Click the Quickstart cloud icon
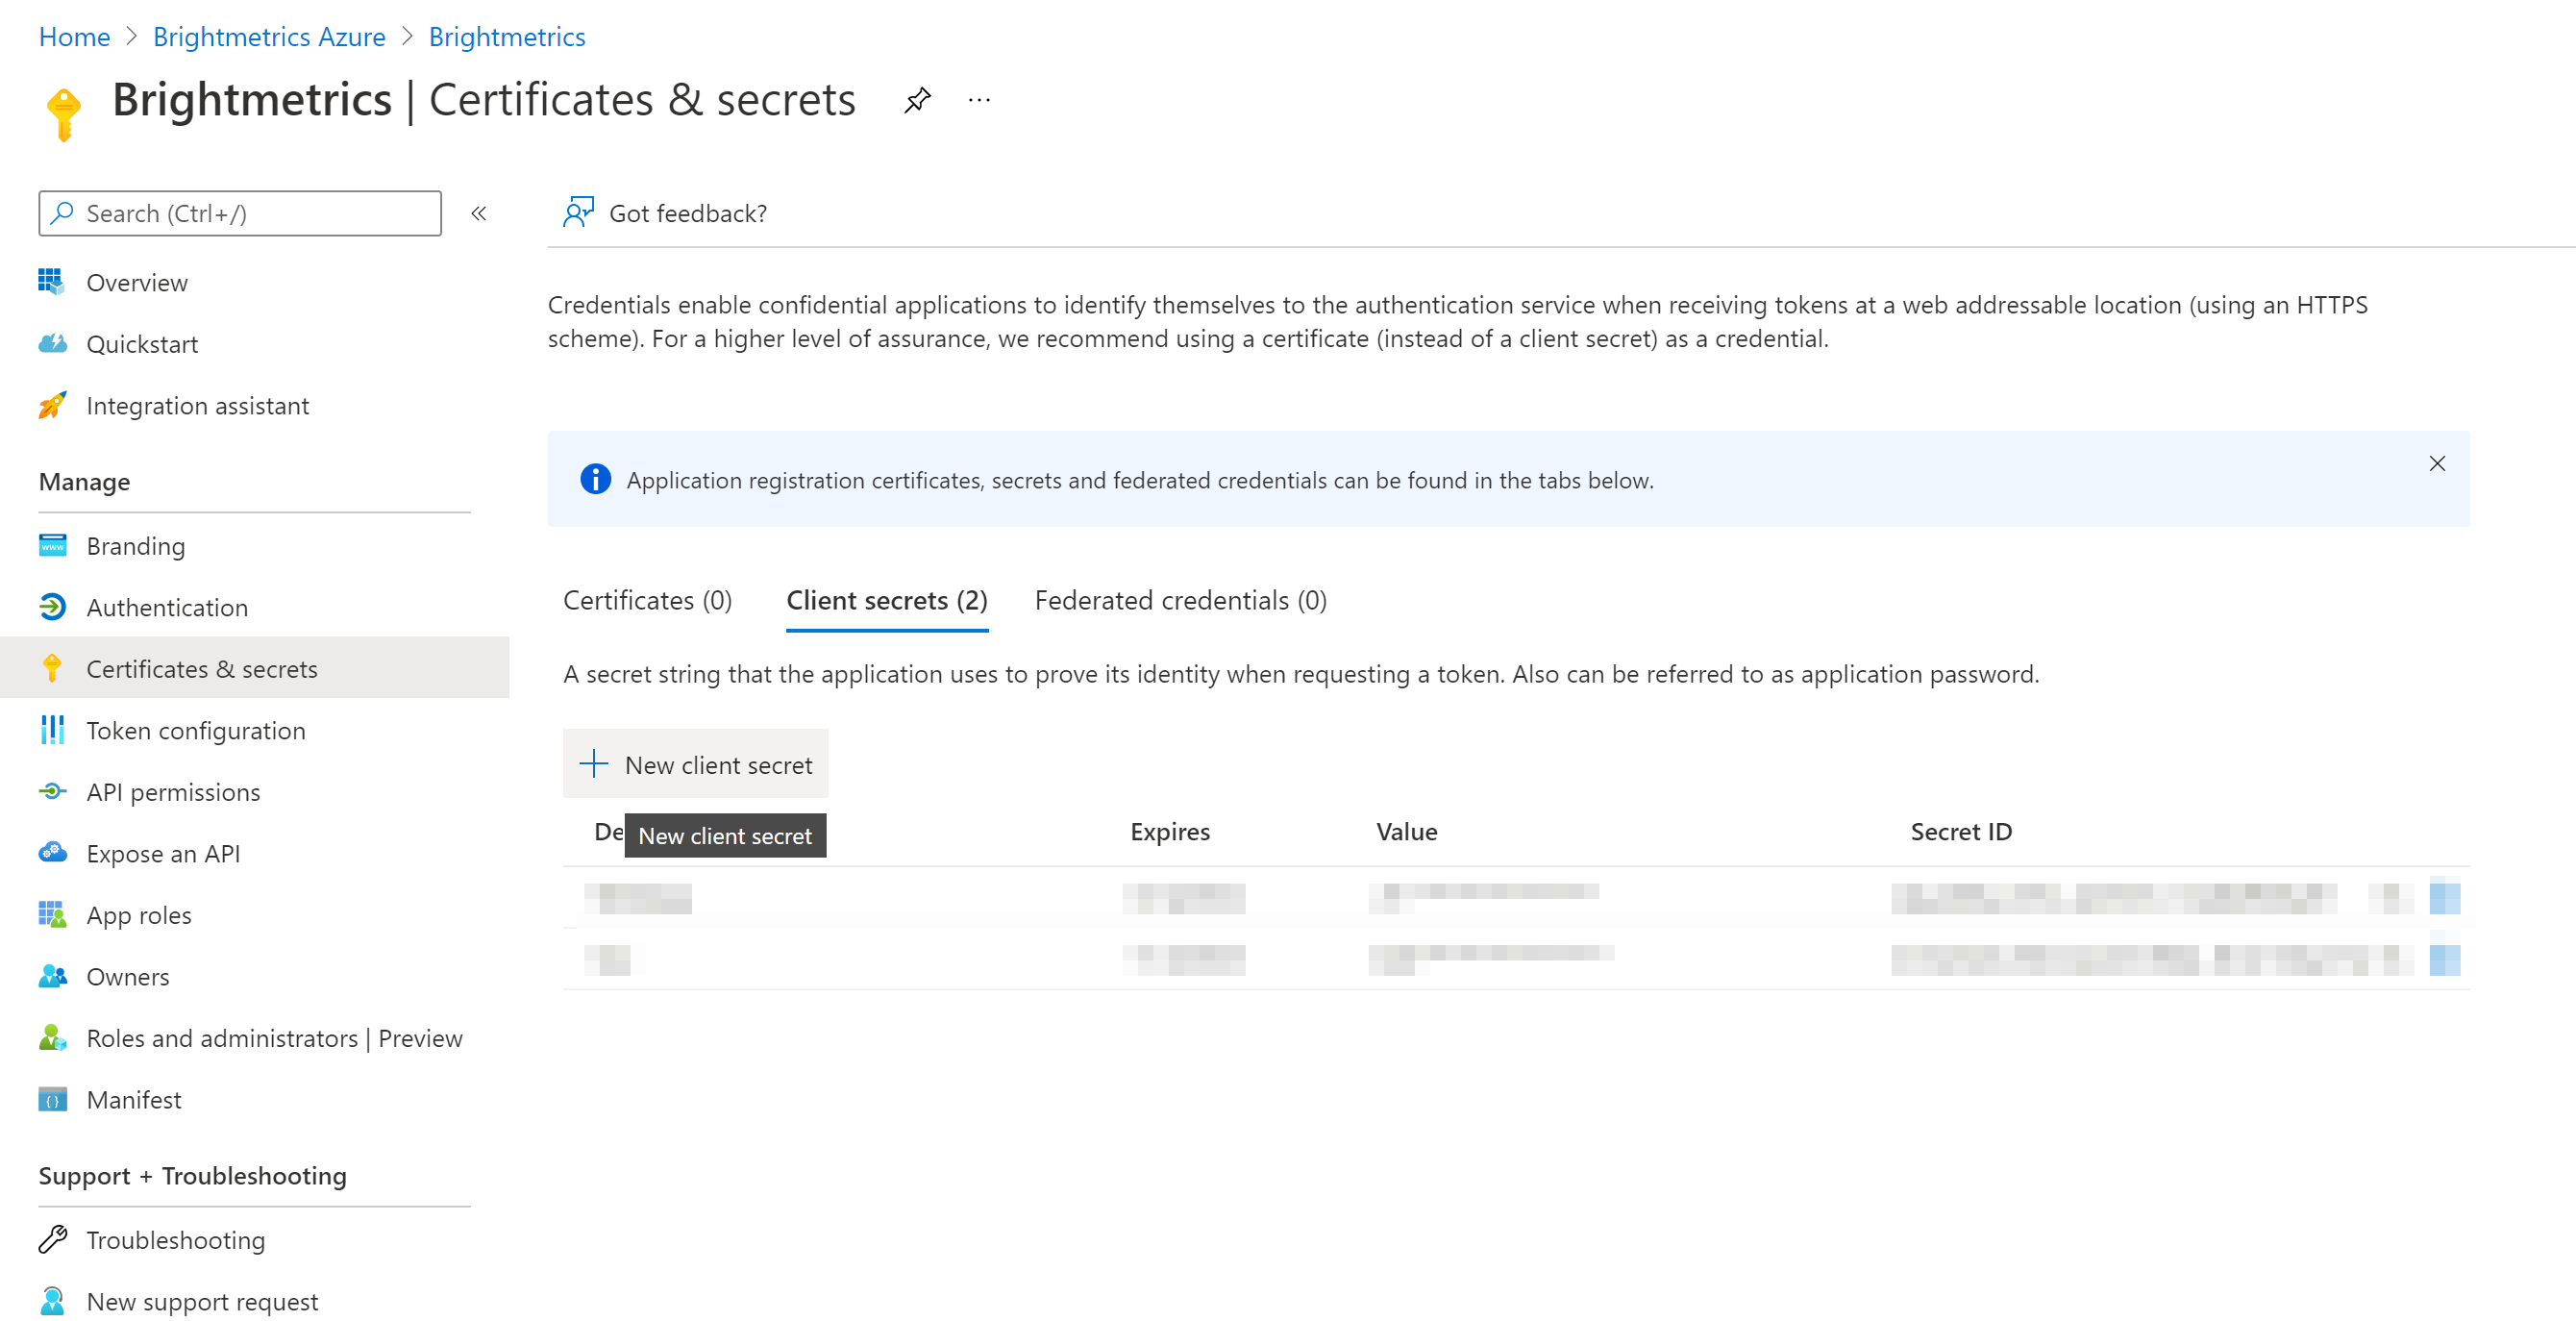Image resolution: width=2576 pixels, height=1321 pixels. [x=52, y=344]
